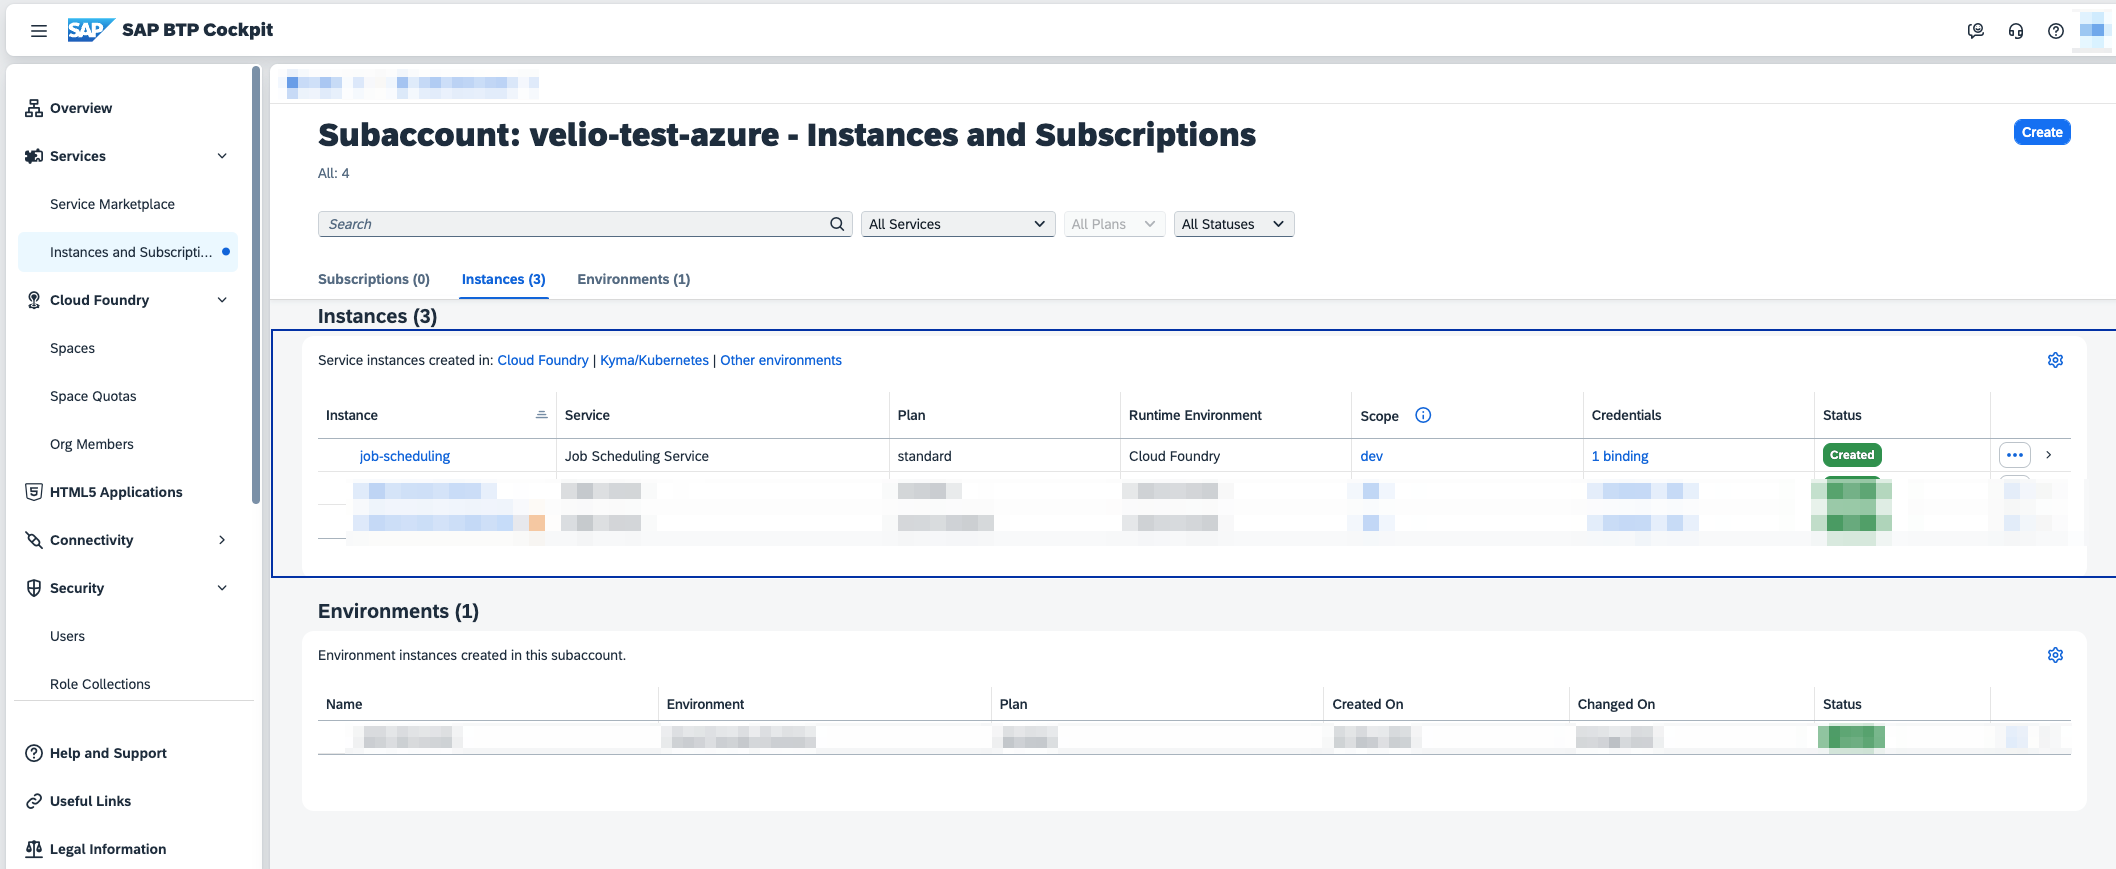
Task: Click the search magnifier icon
Action: click(x=837, y=224)
